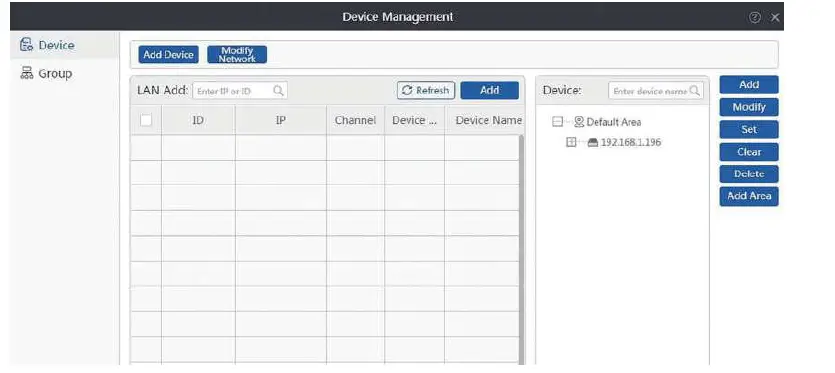Click the device name search magnifier icon

[694, 91]
